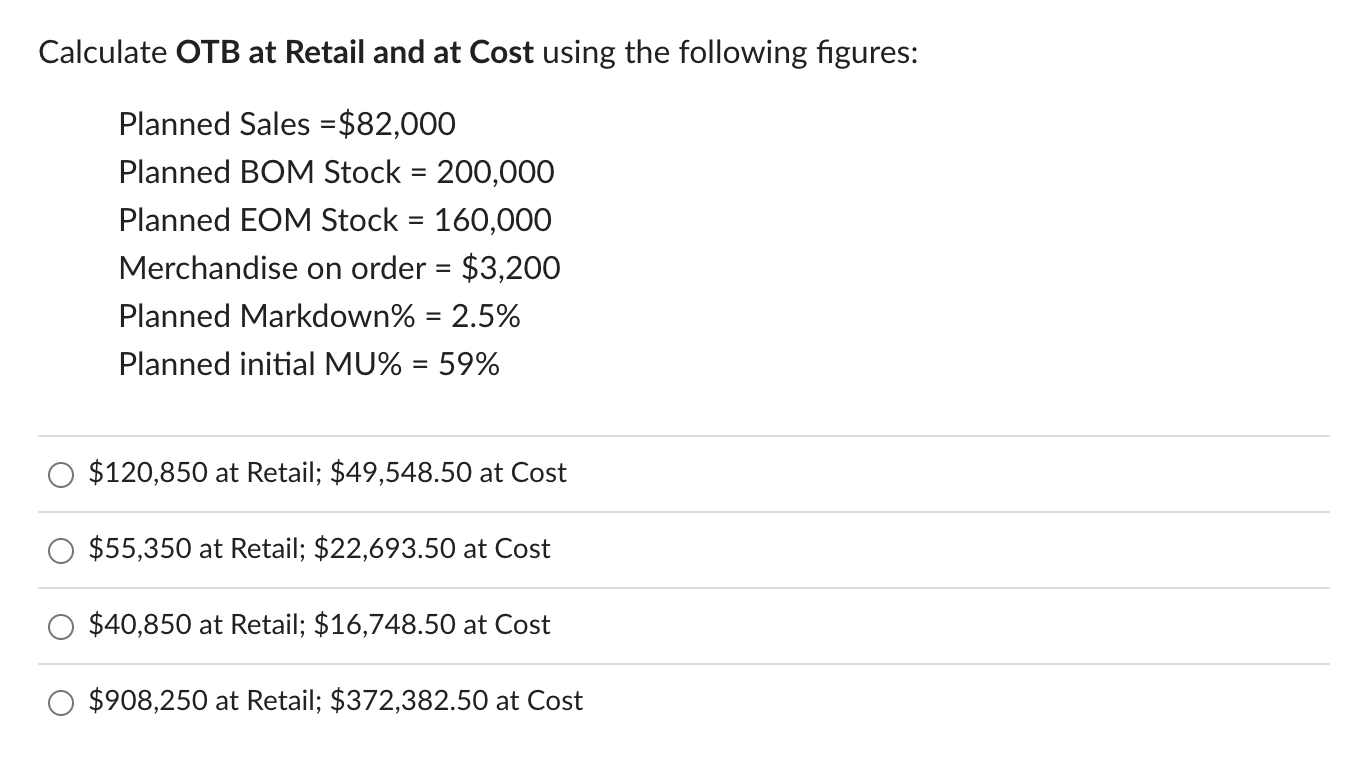This screenshot has width=1360, height=770.
Task: Click the Planned Markdown% 2.5% line
Action: coord(320,316)
